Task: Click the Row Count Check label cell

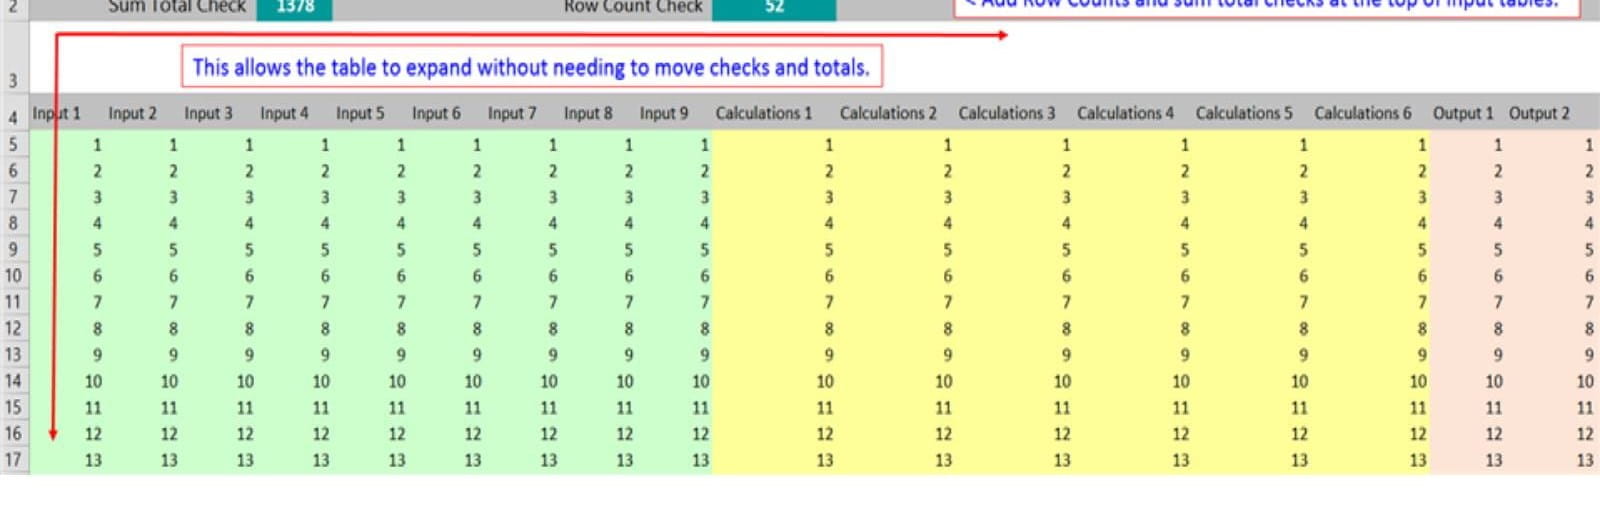Action: pyautogui.click(x=632, y=8)
